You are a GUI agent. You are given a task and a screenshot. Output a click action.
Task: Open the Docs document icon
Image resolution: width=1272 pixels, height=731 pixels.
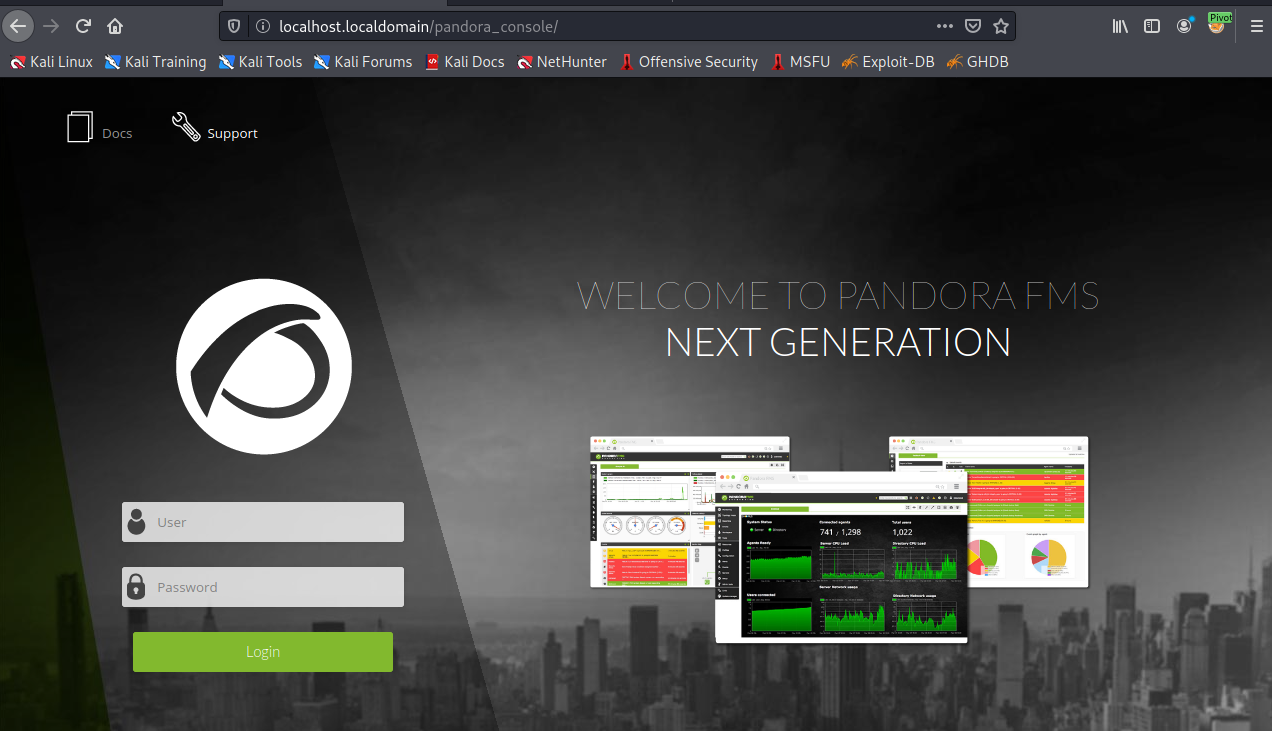80,128
